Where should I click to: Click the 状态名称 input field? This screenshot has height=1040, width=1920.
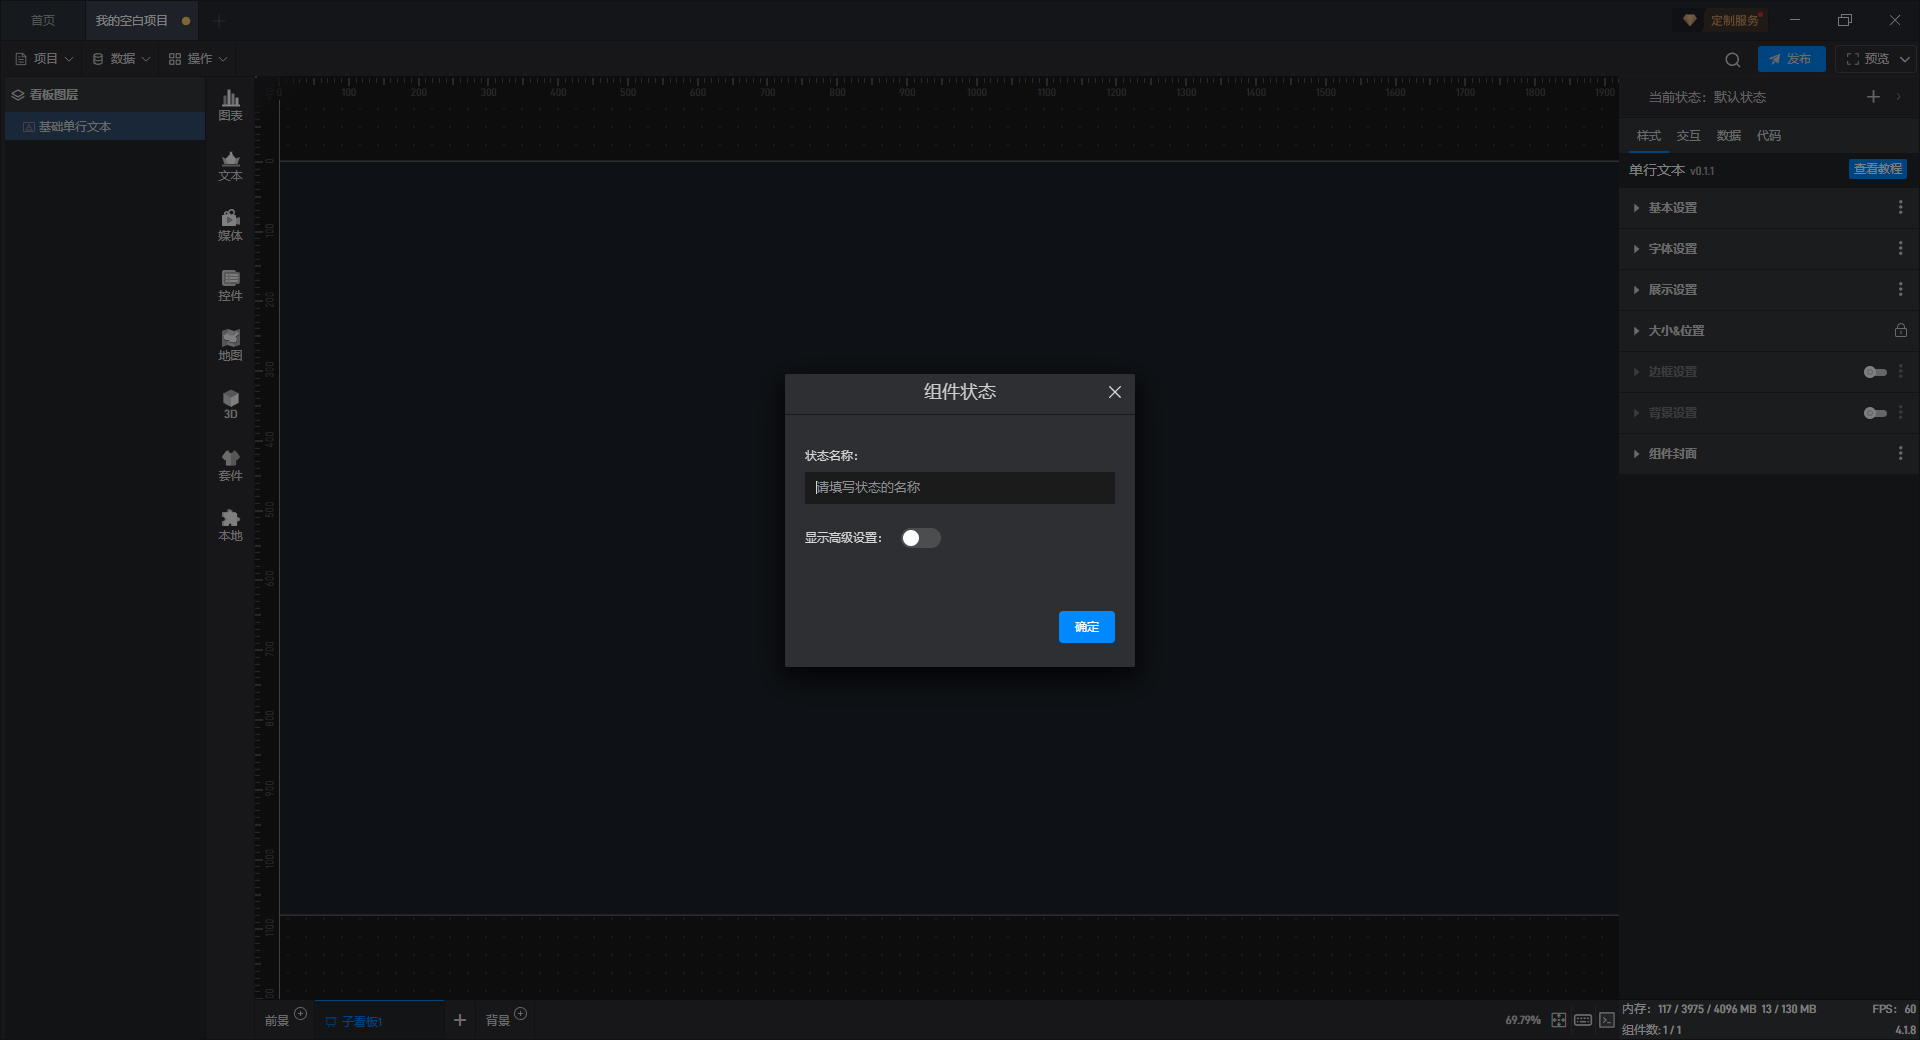959,488
